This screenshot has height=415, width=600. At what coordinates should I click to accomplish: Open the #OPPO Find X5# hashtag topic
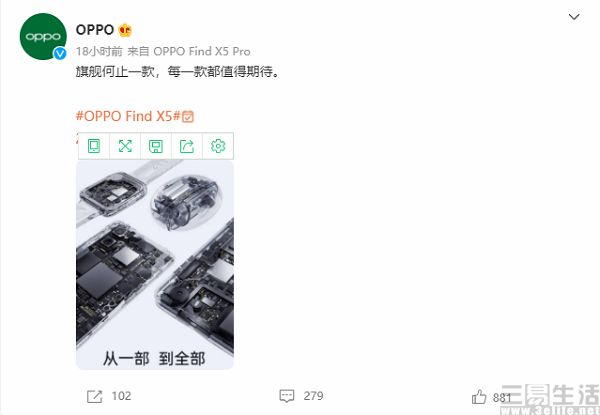(x=128, y=116)
